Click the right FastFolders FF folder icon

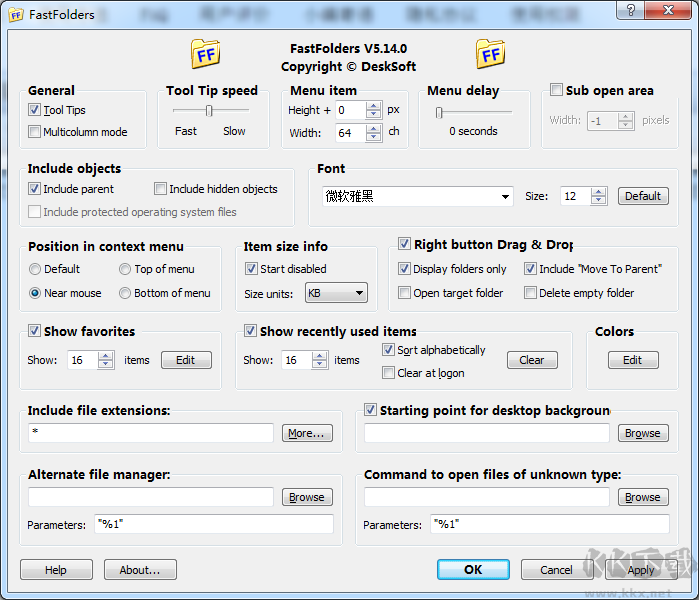point(490,54)
